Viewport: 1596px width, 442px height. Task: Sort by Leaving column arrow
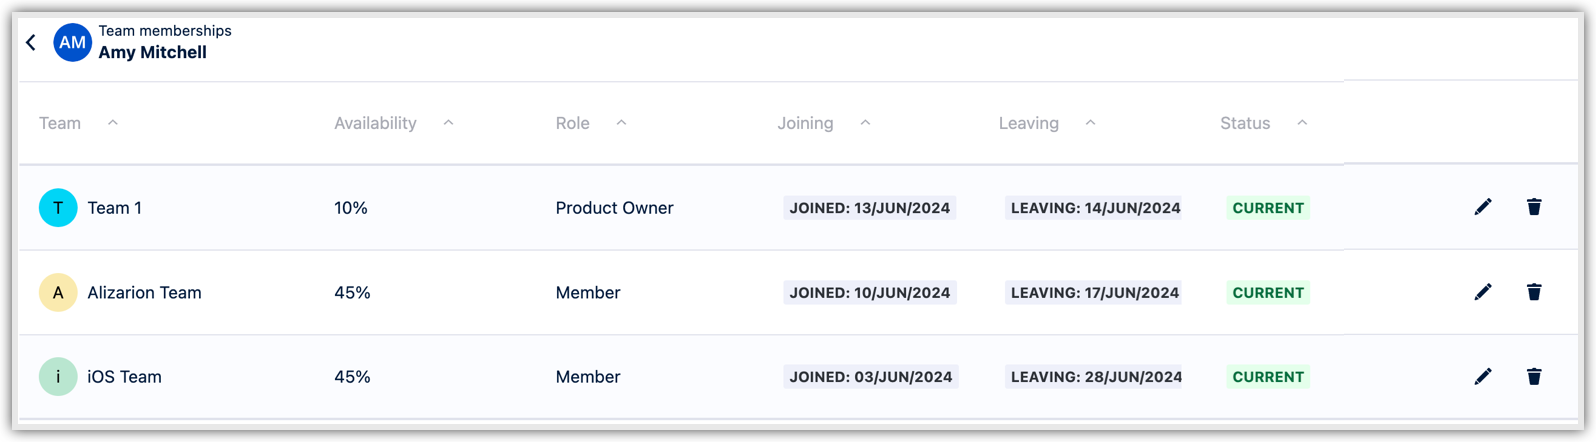tap(1090, 123)
